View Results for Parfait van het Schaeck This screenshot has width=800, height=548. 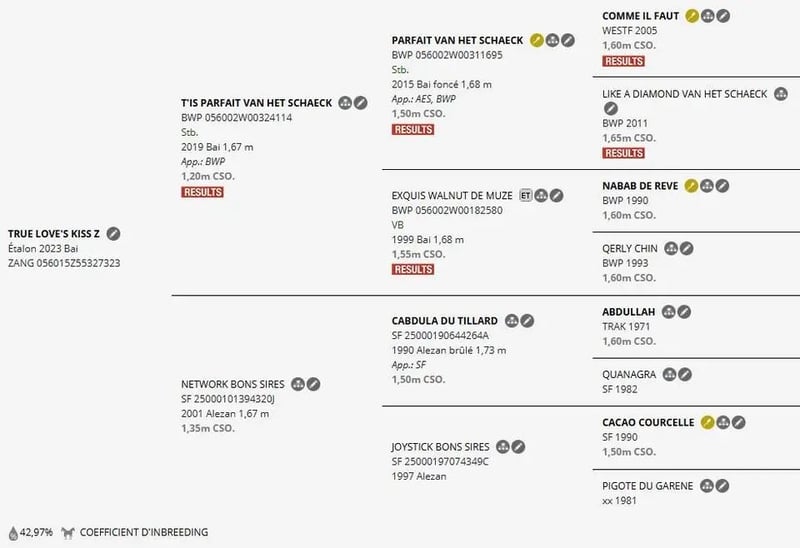(413, 130)
